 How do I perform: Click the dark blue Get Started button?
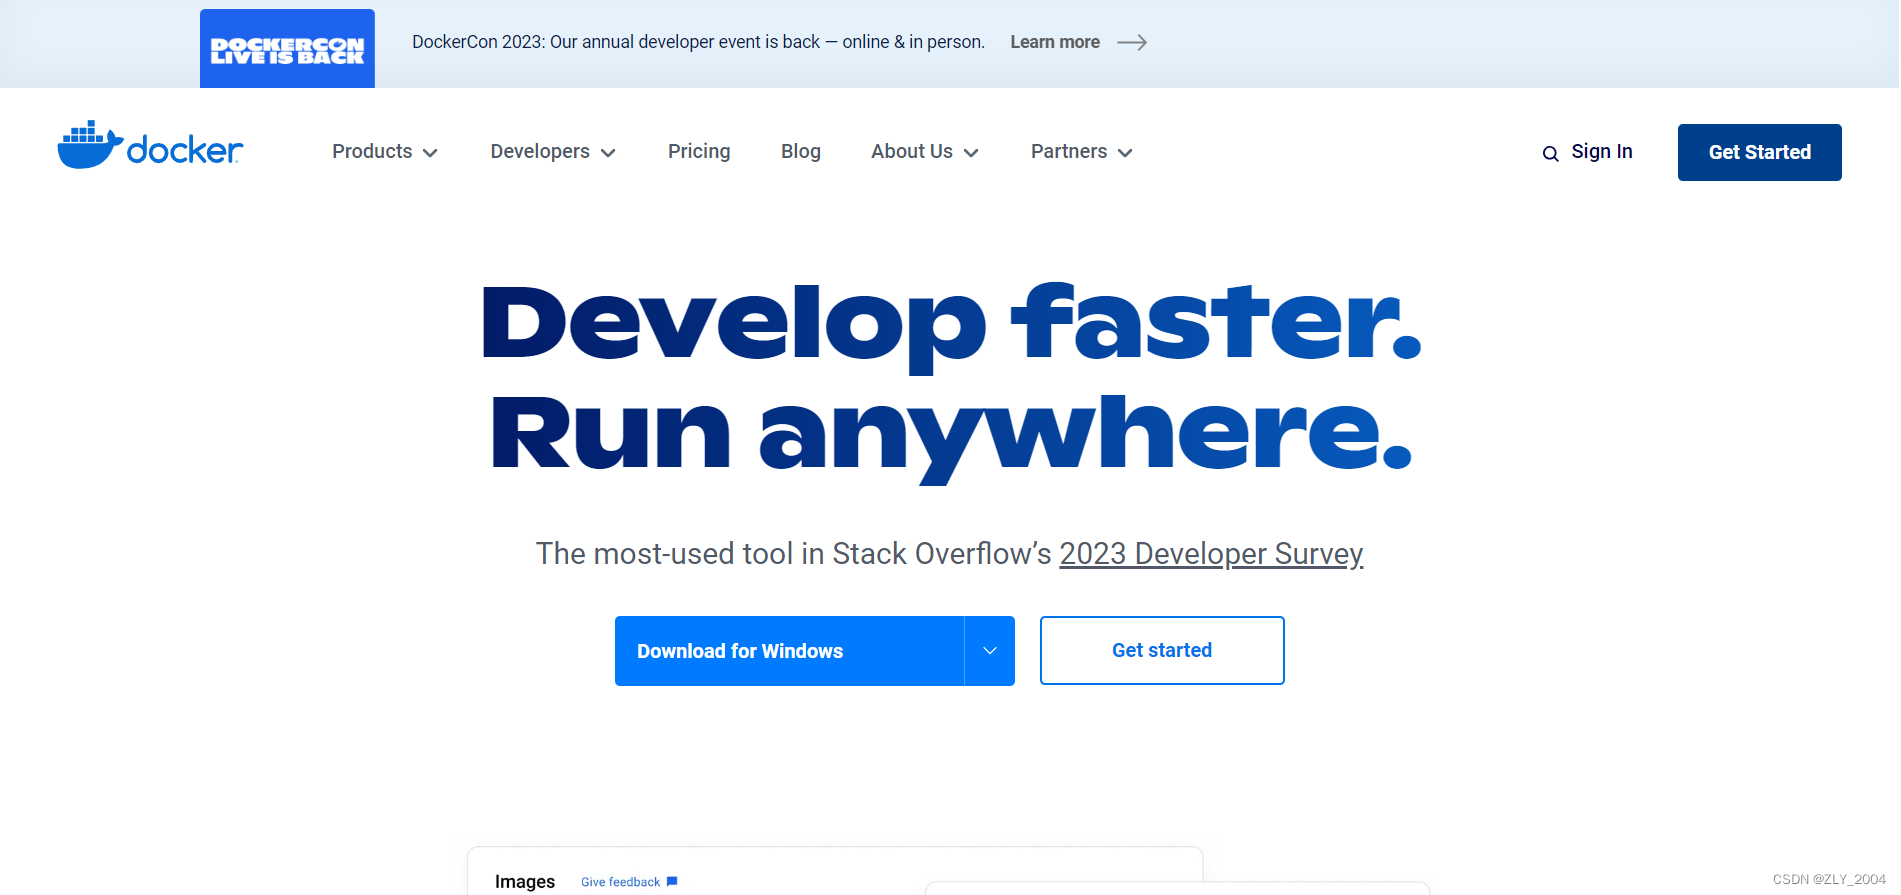click(1760, 152)
